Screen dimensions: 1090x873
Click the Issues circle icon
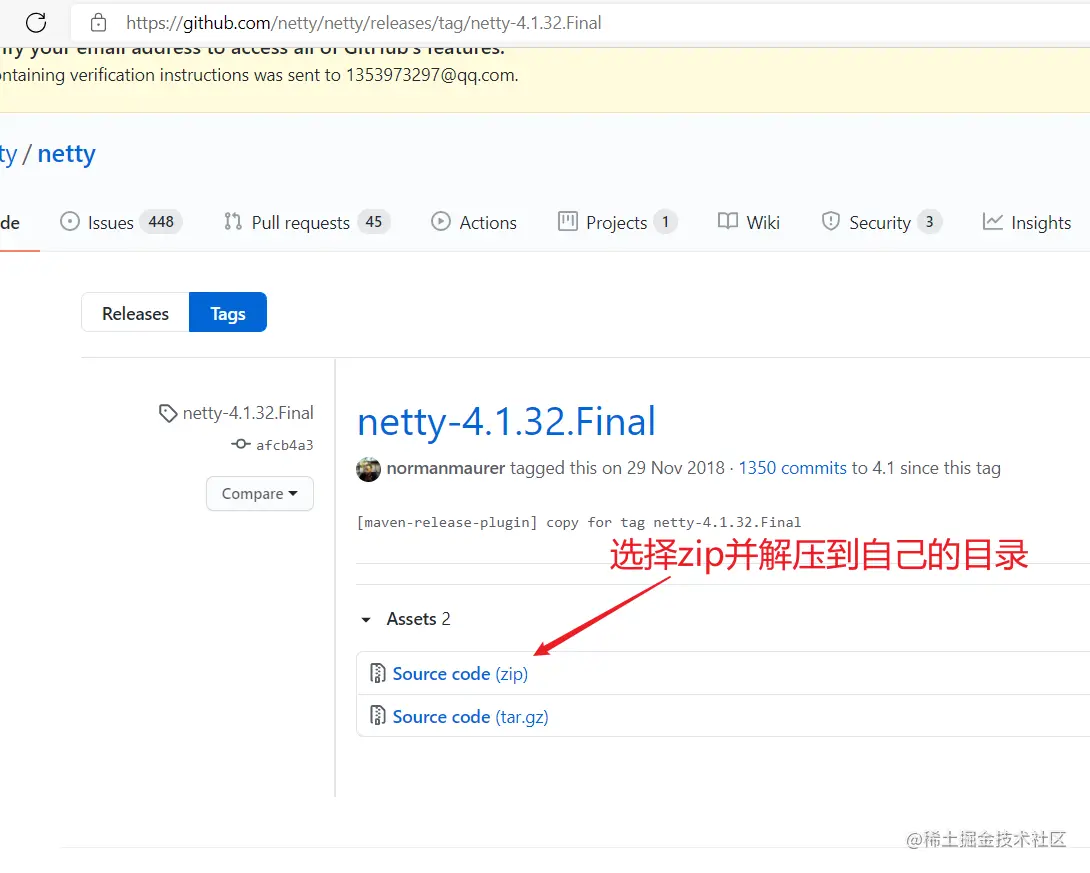click(68, 222)
